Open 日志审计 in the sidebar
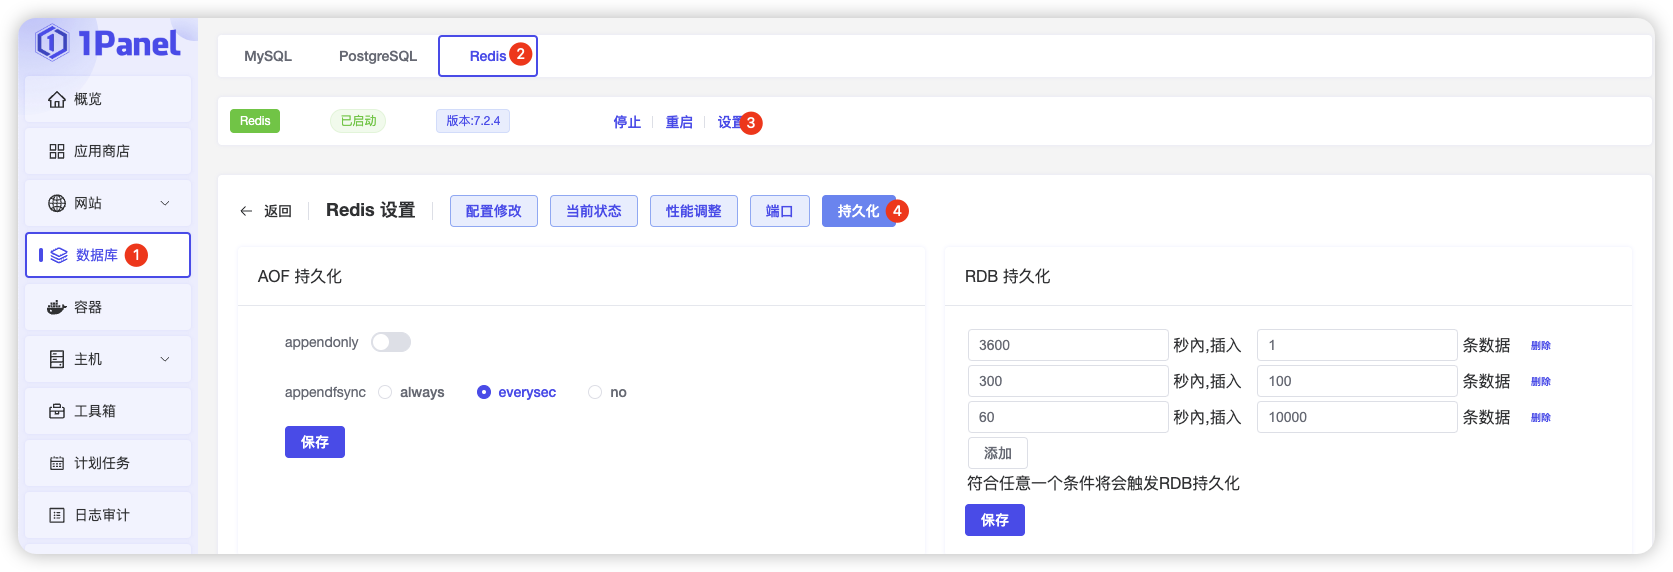 108,515
